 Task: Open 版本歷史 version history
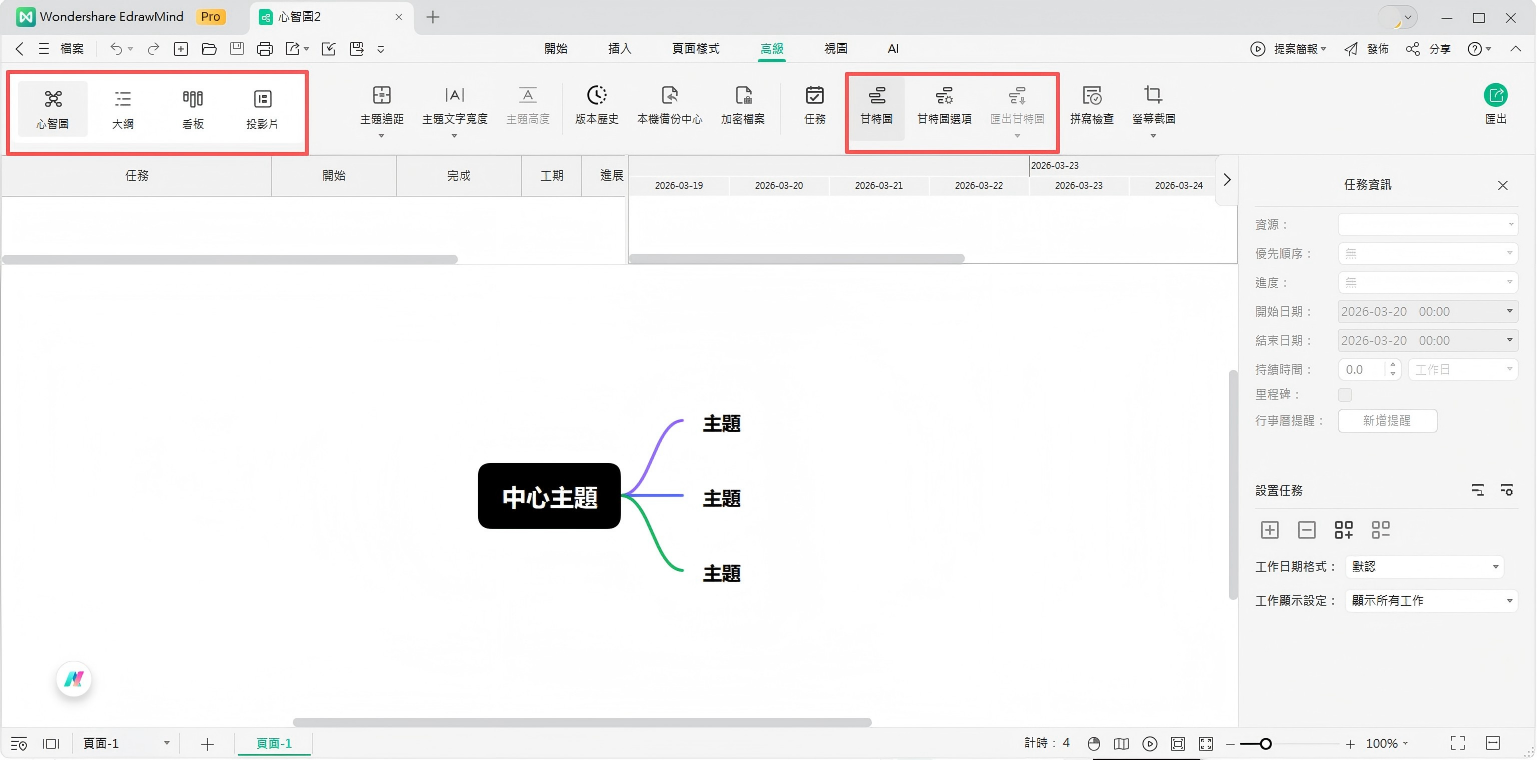tap(597, 105)
